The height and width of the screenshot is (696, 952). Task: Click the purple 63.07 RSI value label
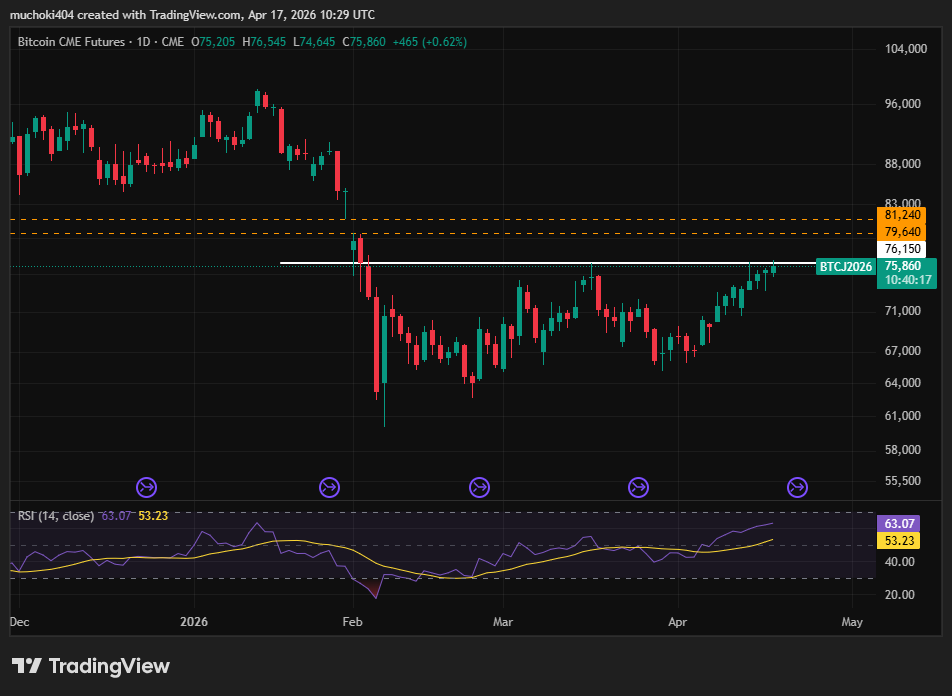903,524
